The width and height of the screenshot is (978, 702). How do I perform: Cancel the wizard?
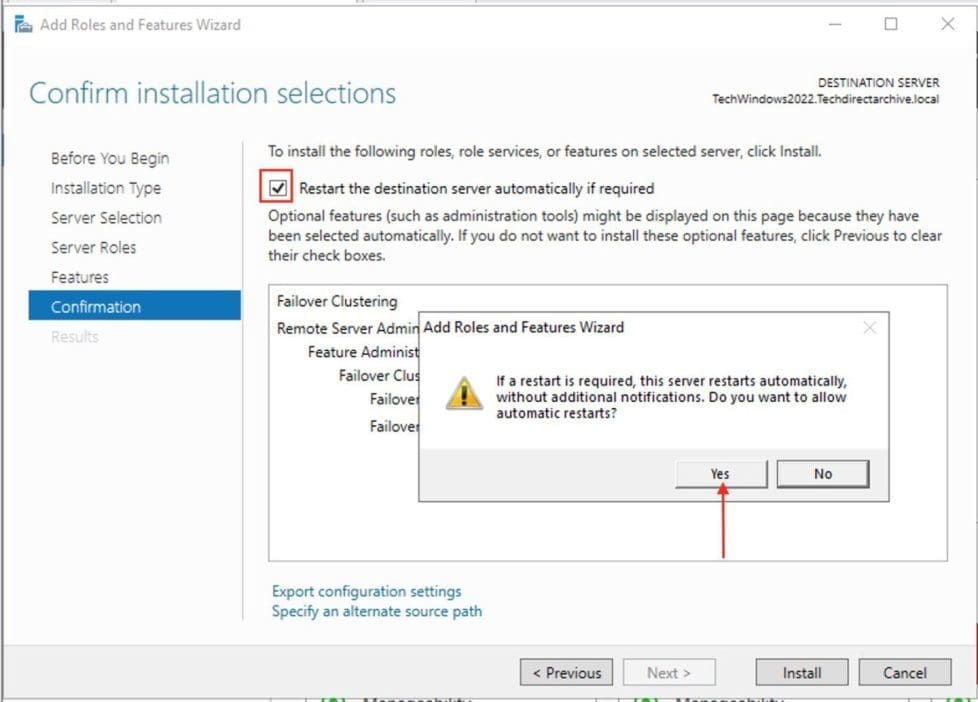click(x=905, y=673)
